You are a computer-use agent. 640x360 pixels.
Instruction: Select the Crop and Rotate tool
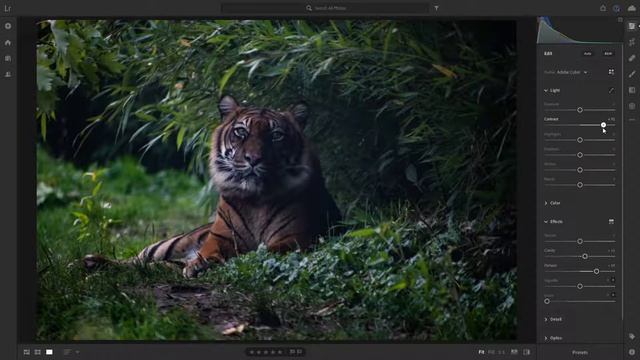click(x=632, y=42)
